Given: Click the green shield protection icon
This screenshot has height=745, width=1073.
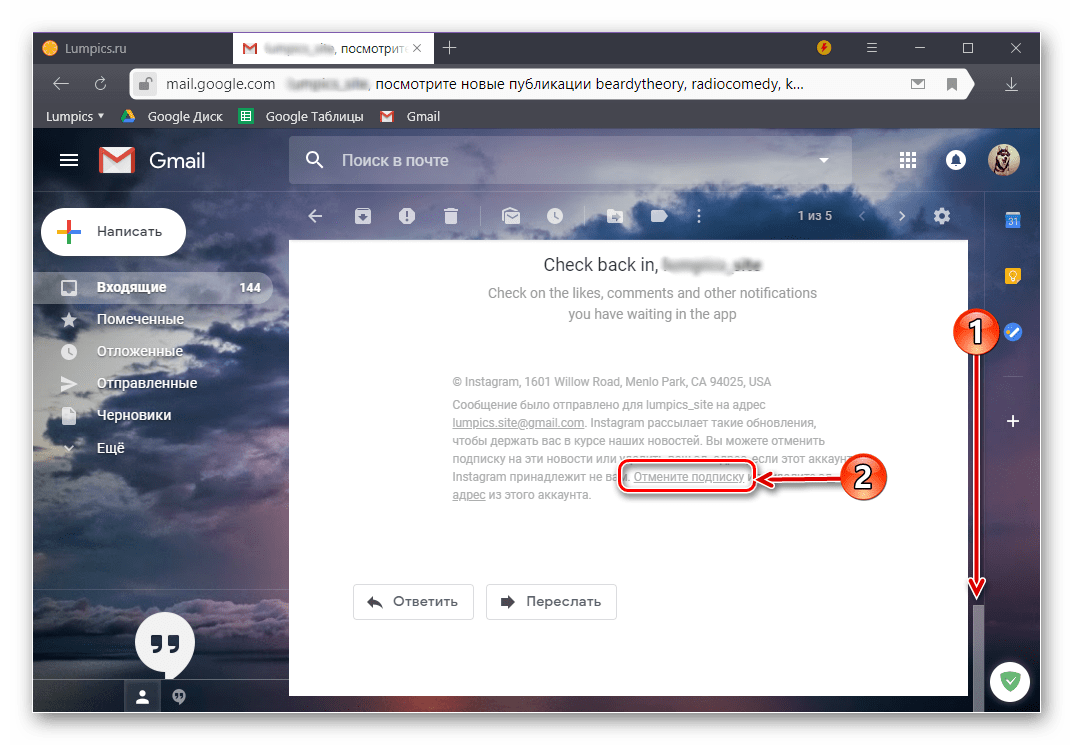Looking at the screenshot, I should (1010, 681).
